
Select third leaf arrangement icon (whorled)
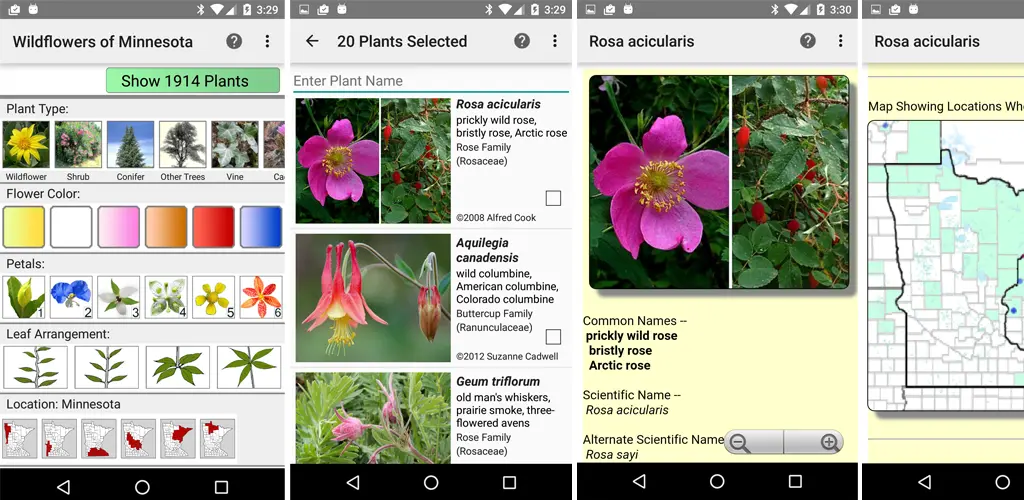178,367
